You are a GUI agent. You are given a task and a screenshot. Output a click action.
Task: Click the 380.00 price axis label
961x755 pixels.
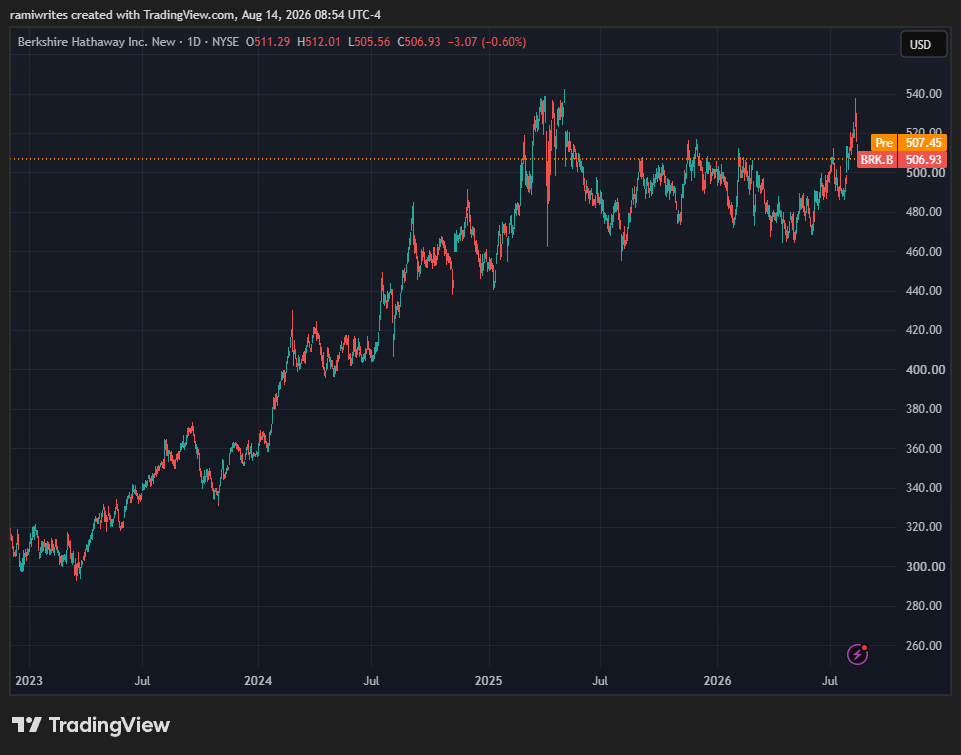point(924,409)
